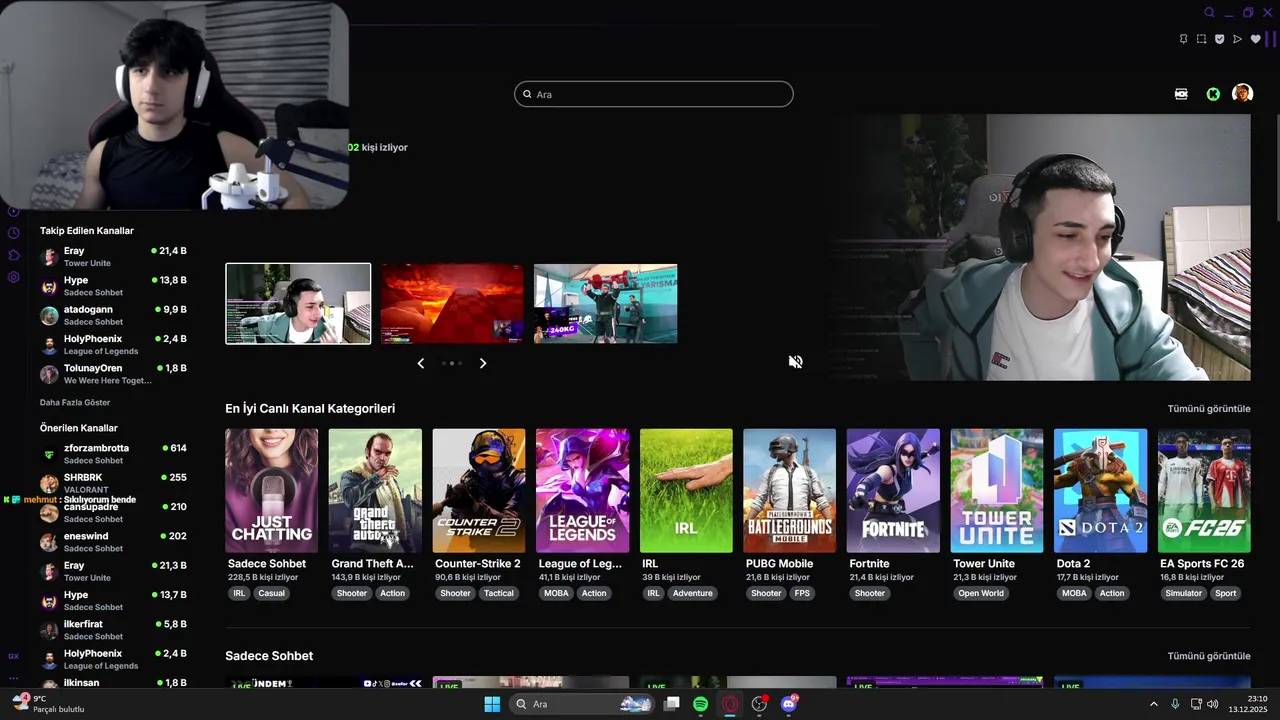Open recommended channel SHRBRK
Viewport: 1280px width, 720px height.
tap(113, 483)
